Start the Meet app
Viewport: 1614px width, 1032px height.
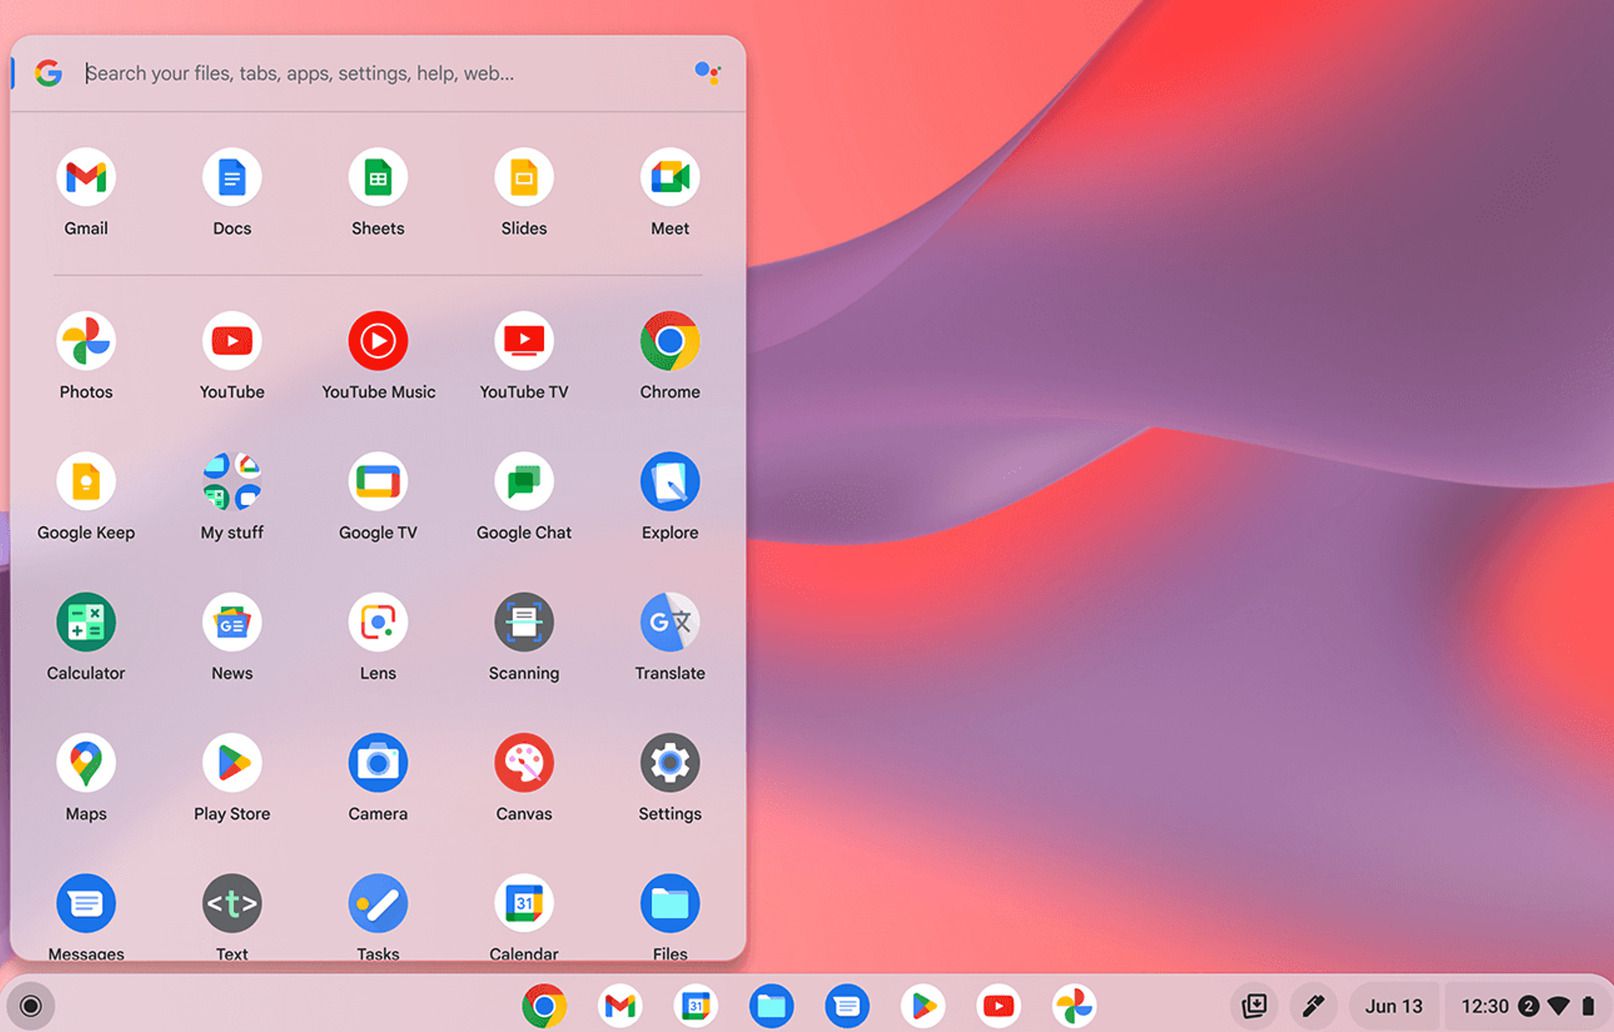[x=670, y=178]
